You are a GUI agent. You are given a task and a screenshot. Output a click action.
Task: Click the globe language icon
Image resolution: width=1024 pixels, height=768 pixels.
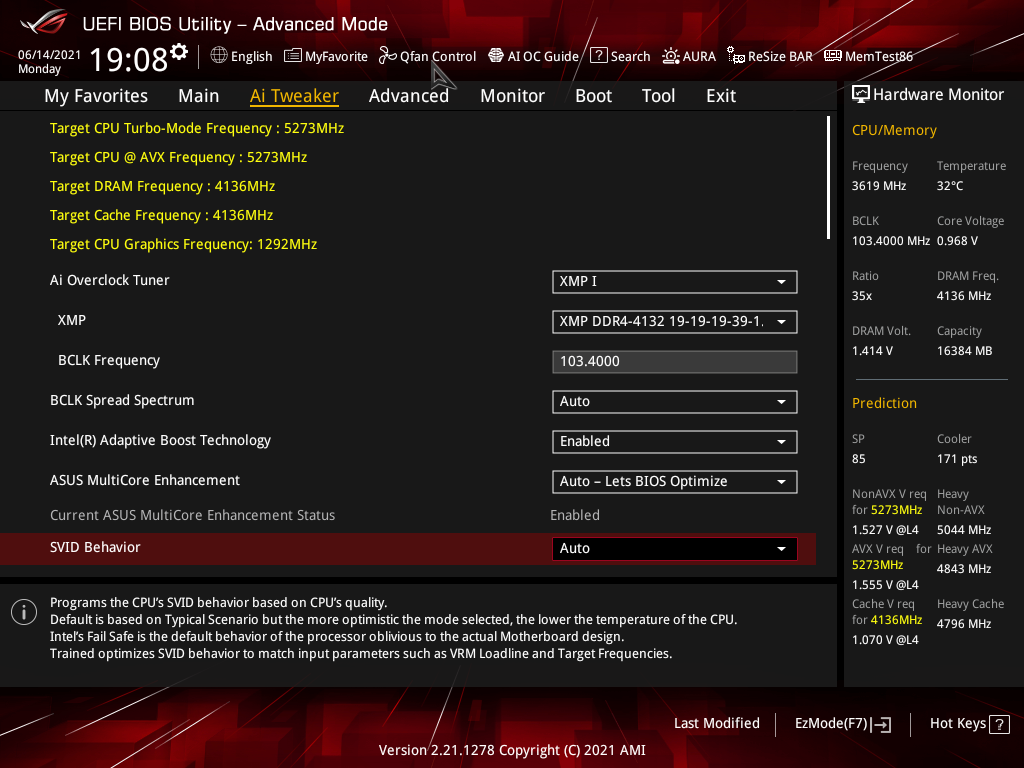pos(219,56)
